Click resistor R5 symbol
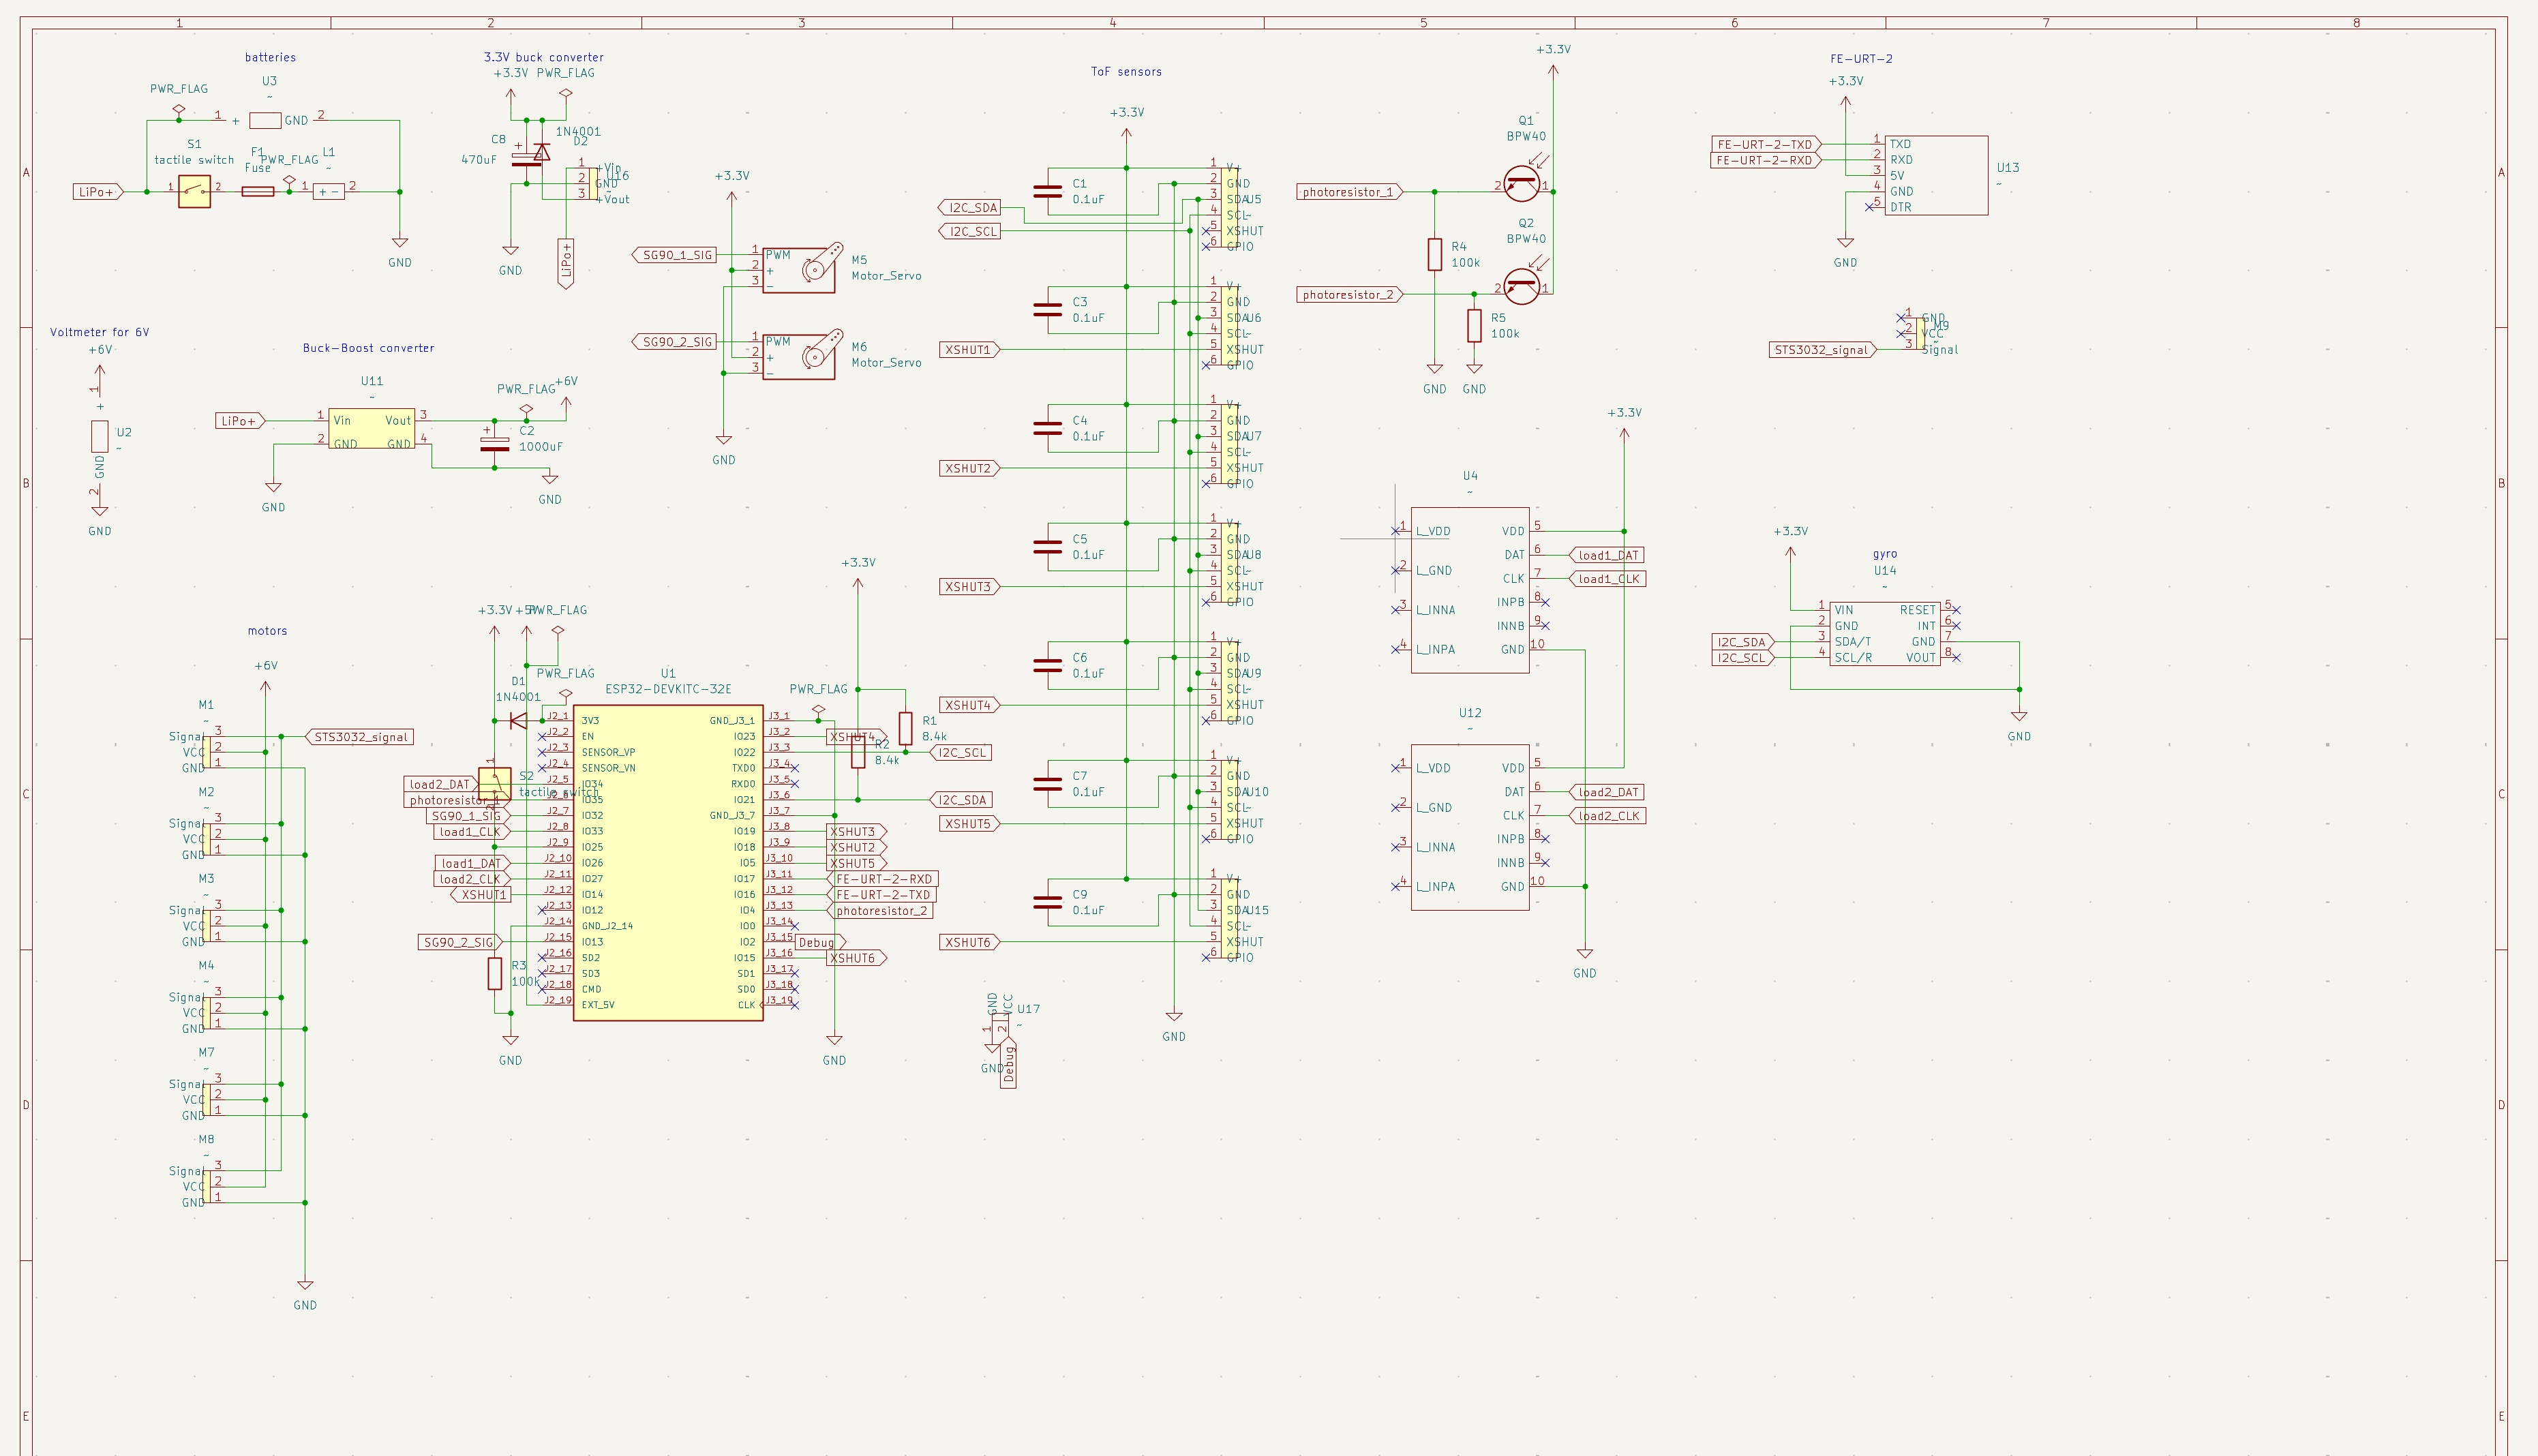 click(x=1474, y=326)
